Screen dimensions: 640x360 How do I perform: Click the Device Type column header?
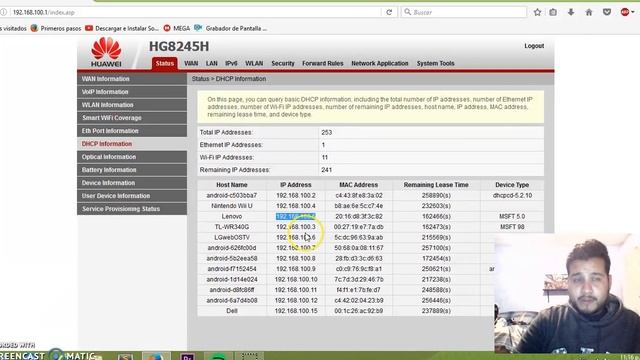[x=512, y=185]
